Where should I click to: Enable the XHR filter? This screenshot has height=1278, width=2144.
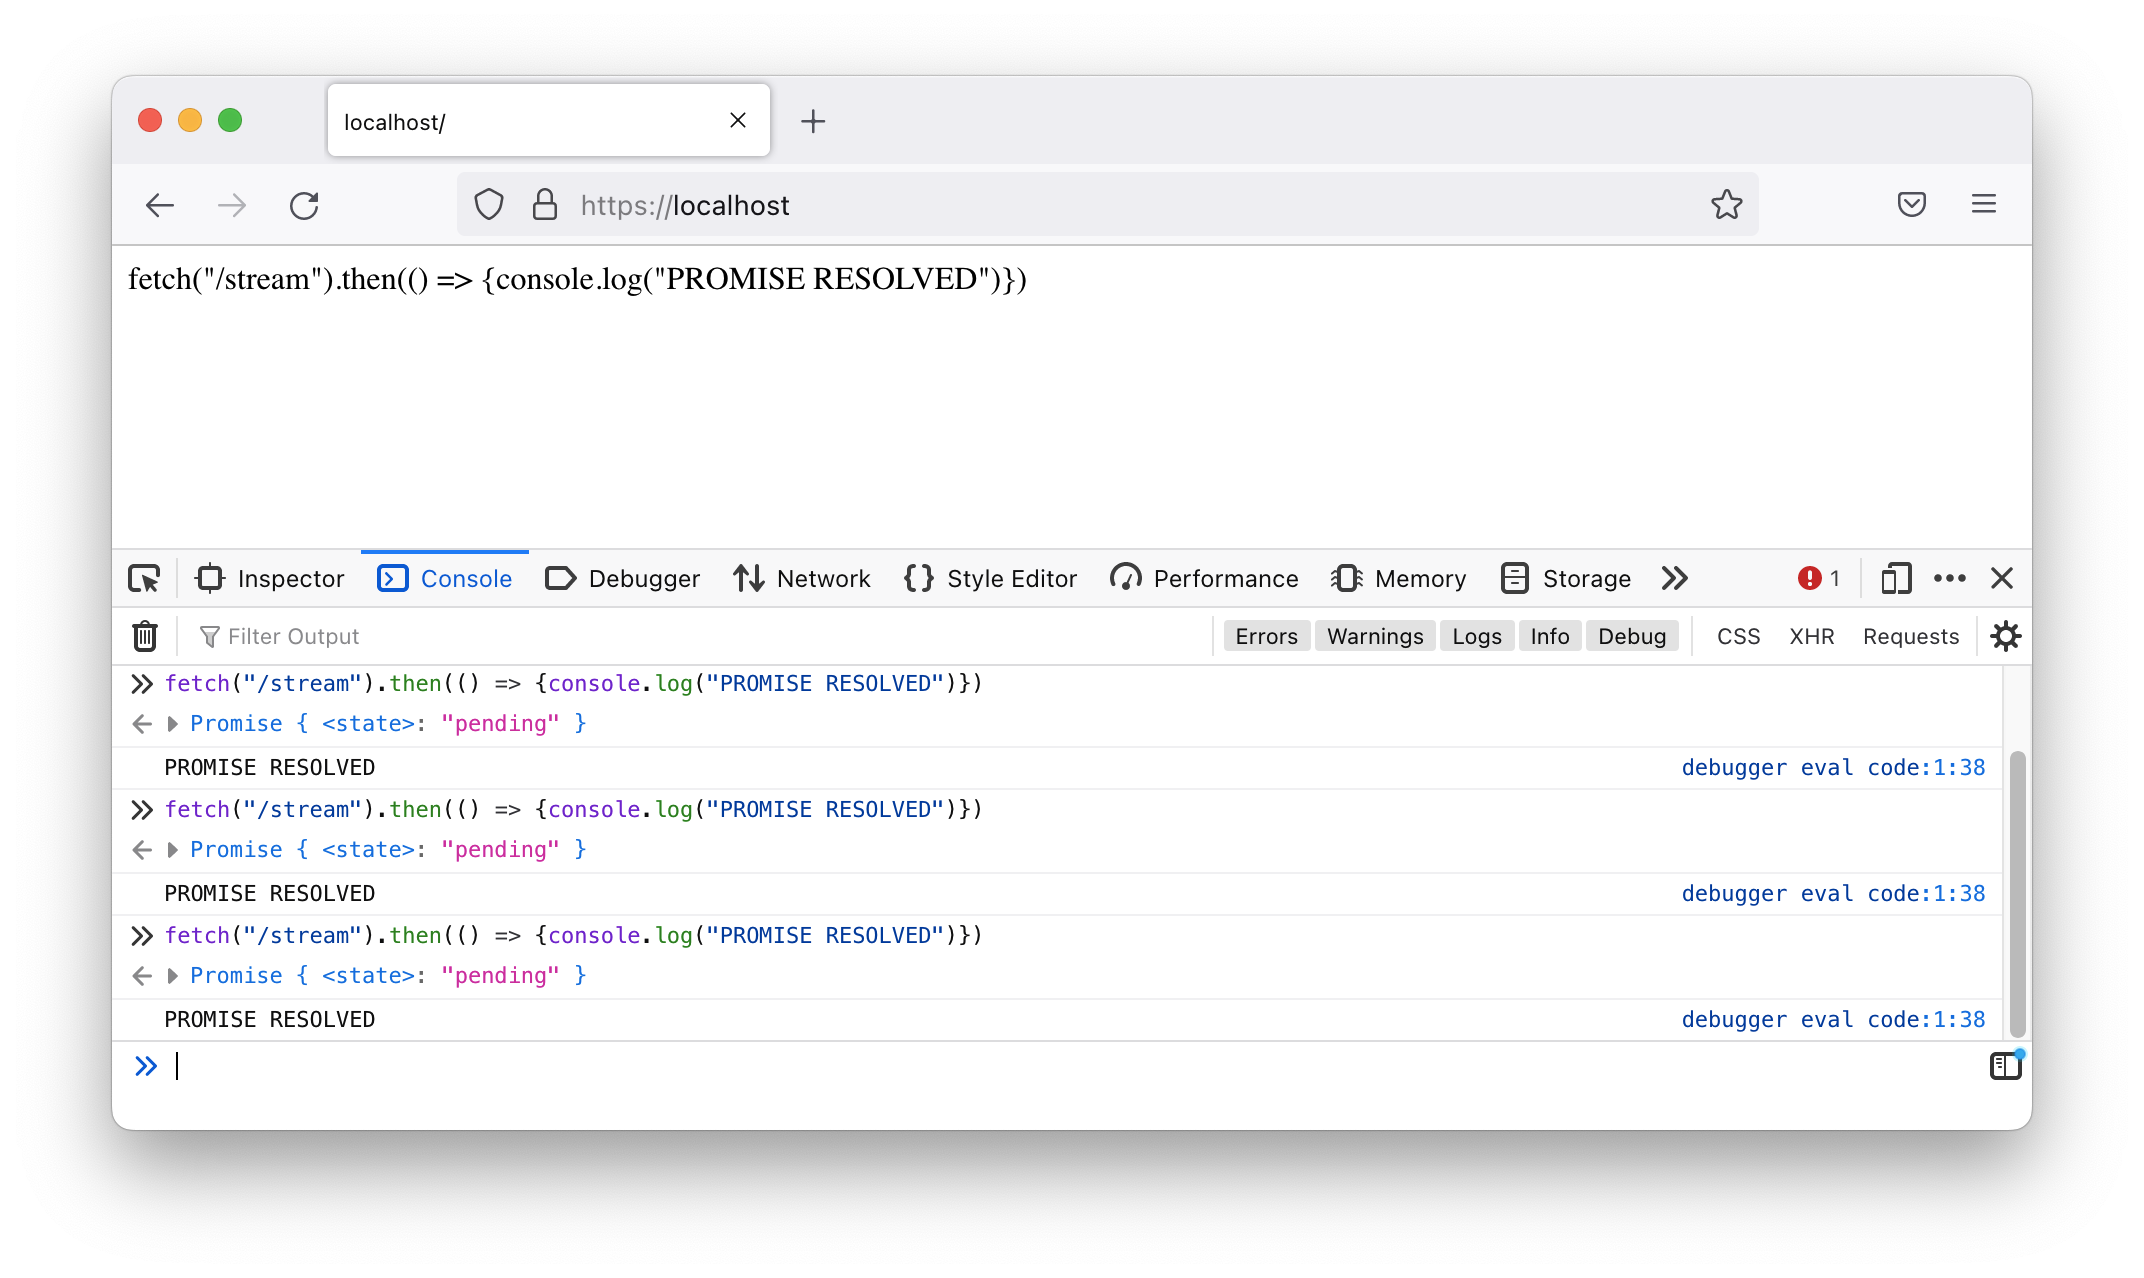click(1812, 635)
